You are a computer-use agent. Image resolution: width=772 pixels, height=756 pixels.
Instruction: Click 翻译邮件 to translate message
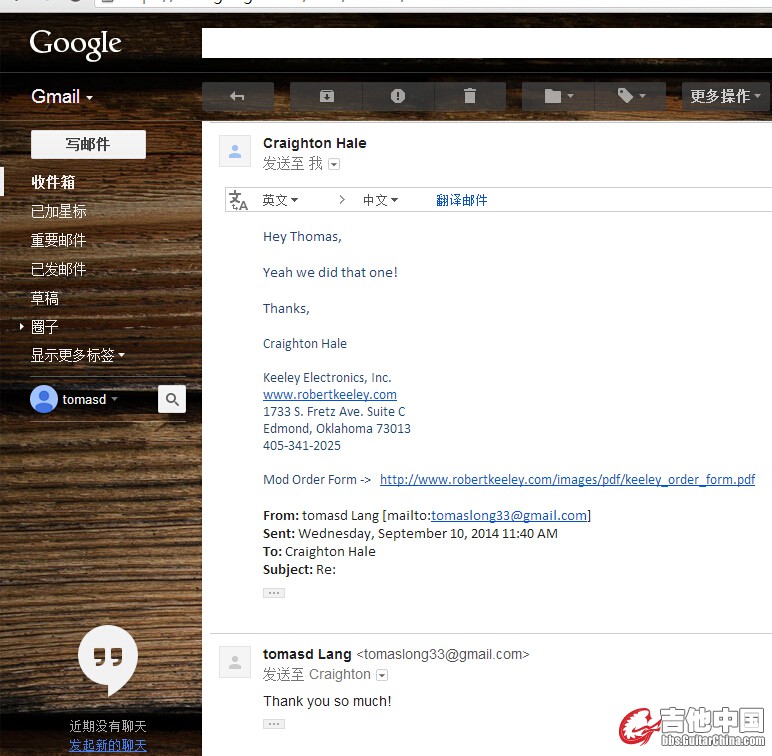click(x=461, y=200)
